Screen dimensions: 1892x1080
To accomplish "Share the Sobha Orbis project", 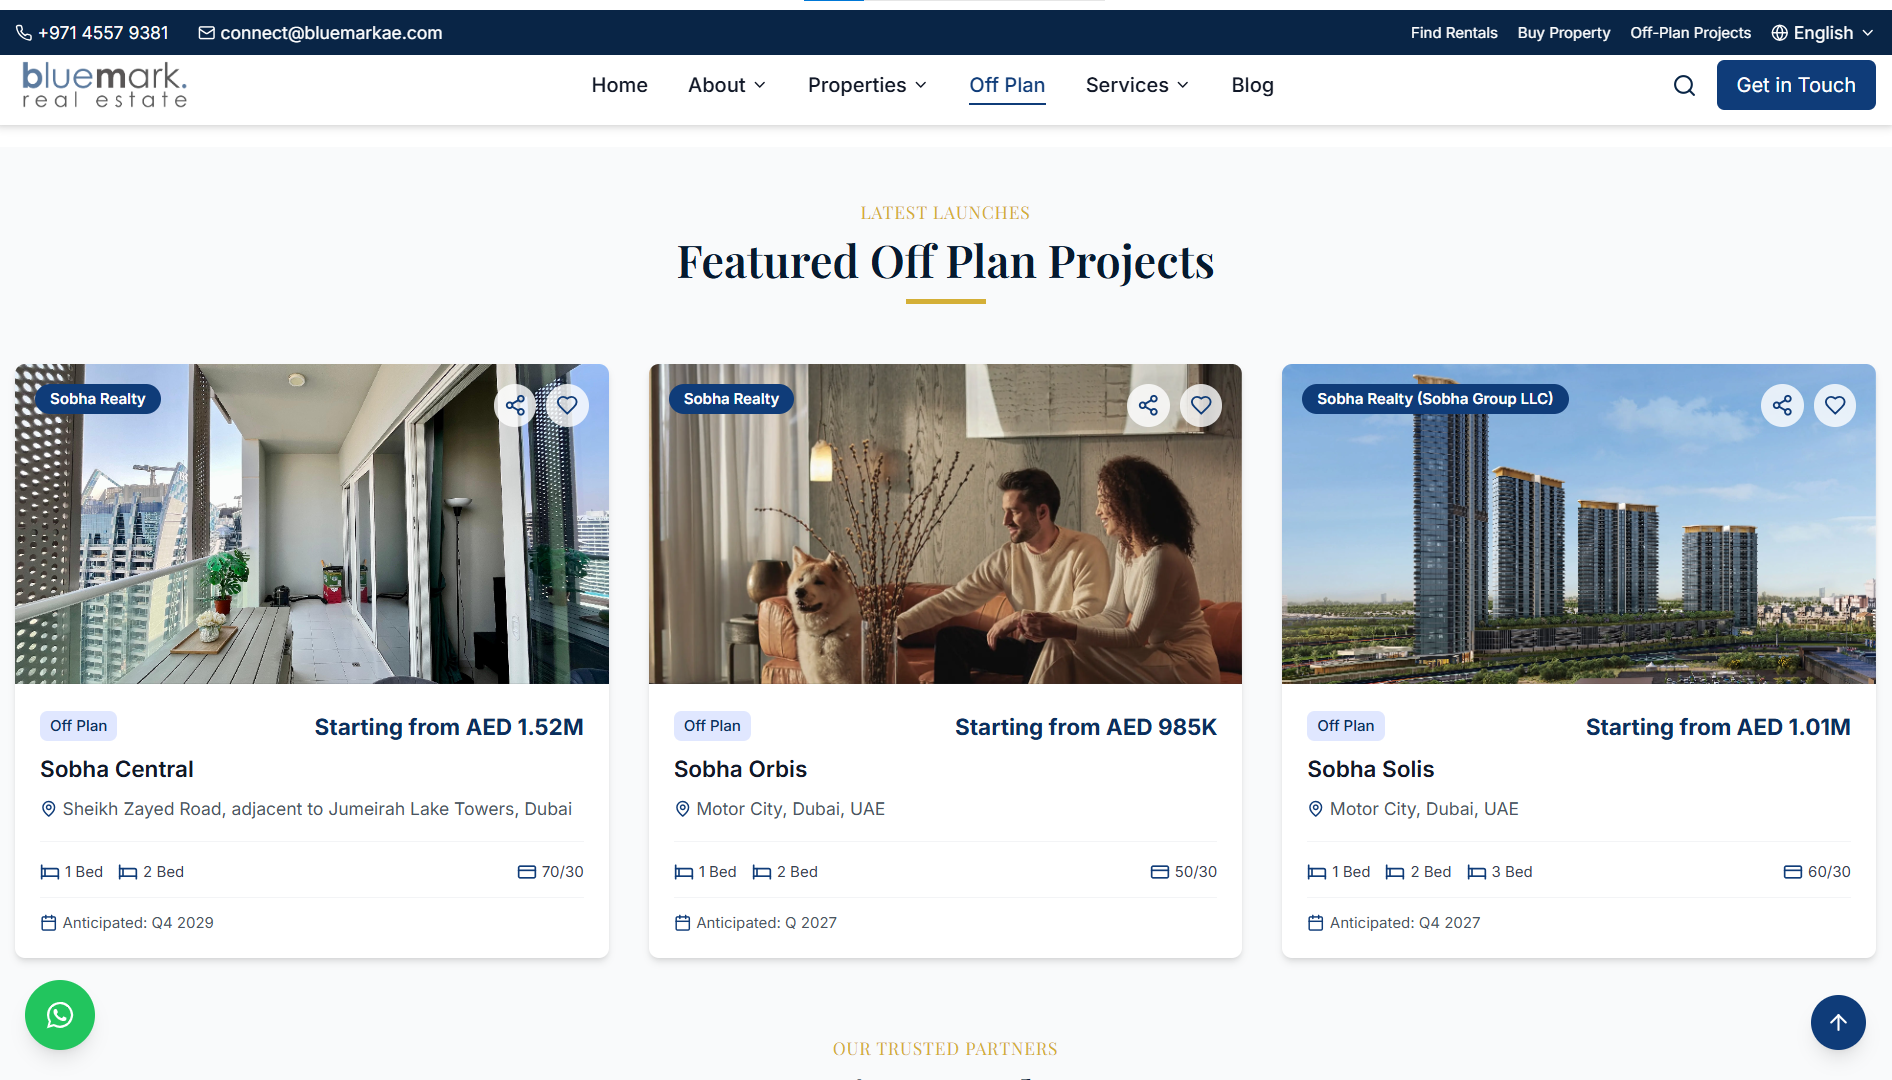I will coord(1148,405).
